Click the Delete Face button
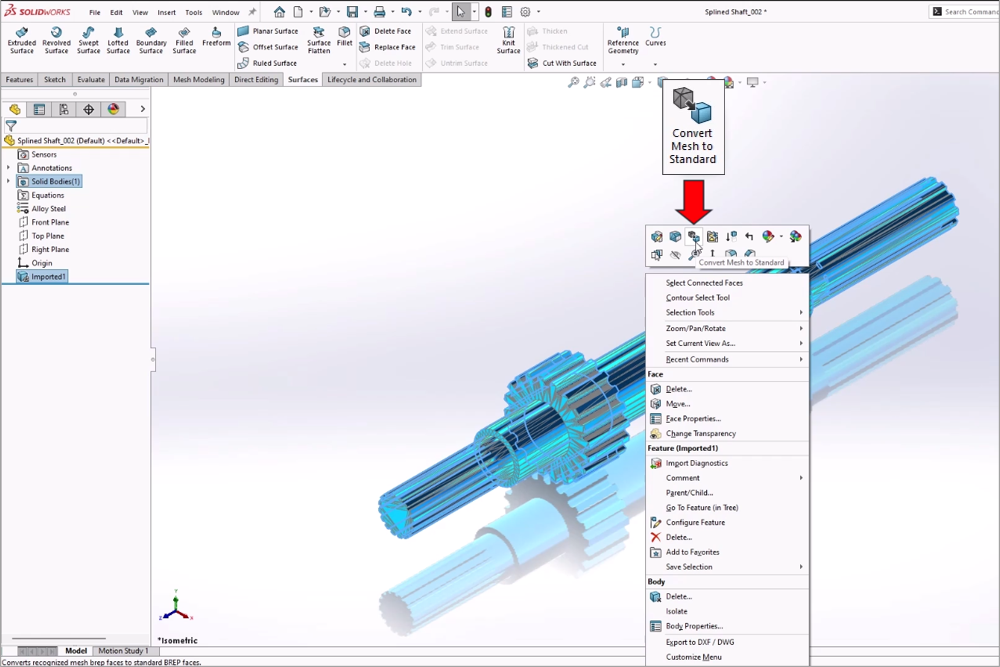 click(385, 31)
